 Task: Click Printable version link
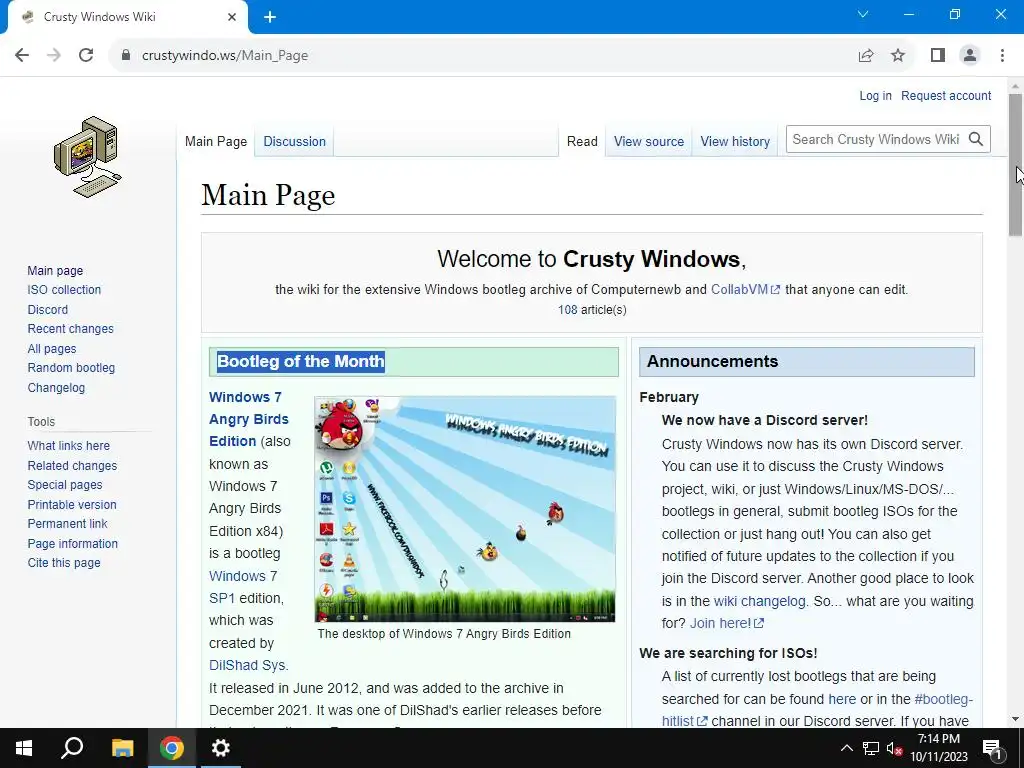tap(72, 505)
